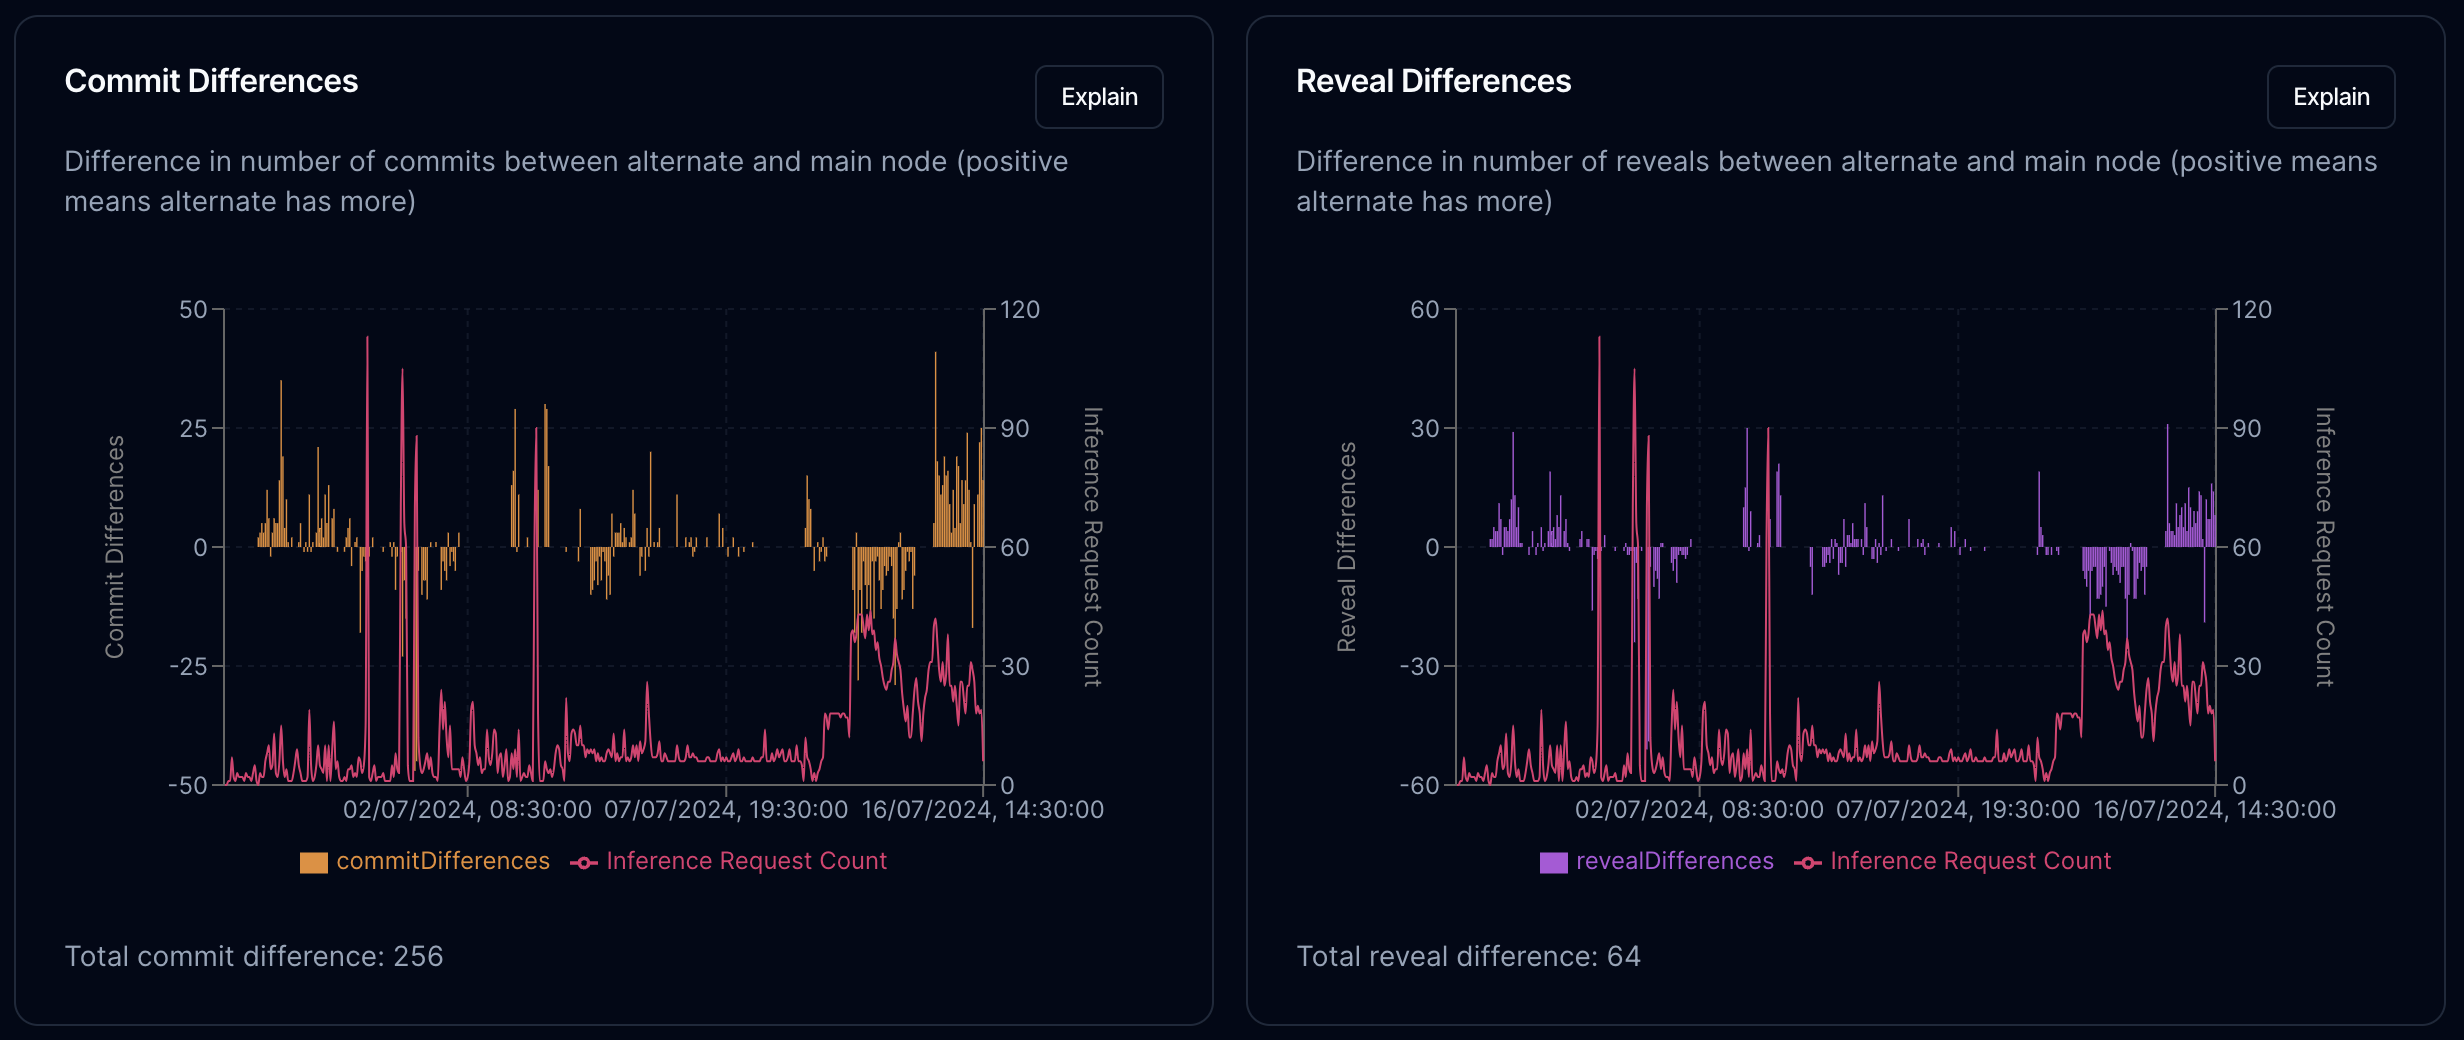Click orange commitDifferences legend swatch

pos(314,862)
